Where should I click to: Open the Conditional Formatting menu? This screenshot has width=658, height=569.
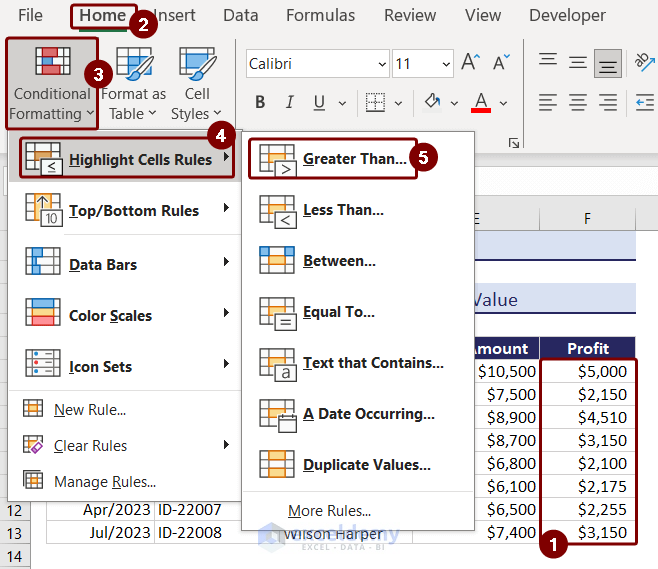point(52,84)
